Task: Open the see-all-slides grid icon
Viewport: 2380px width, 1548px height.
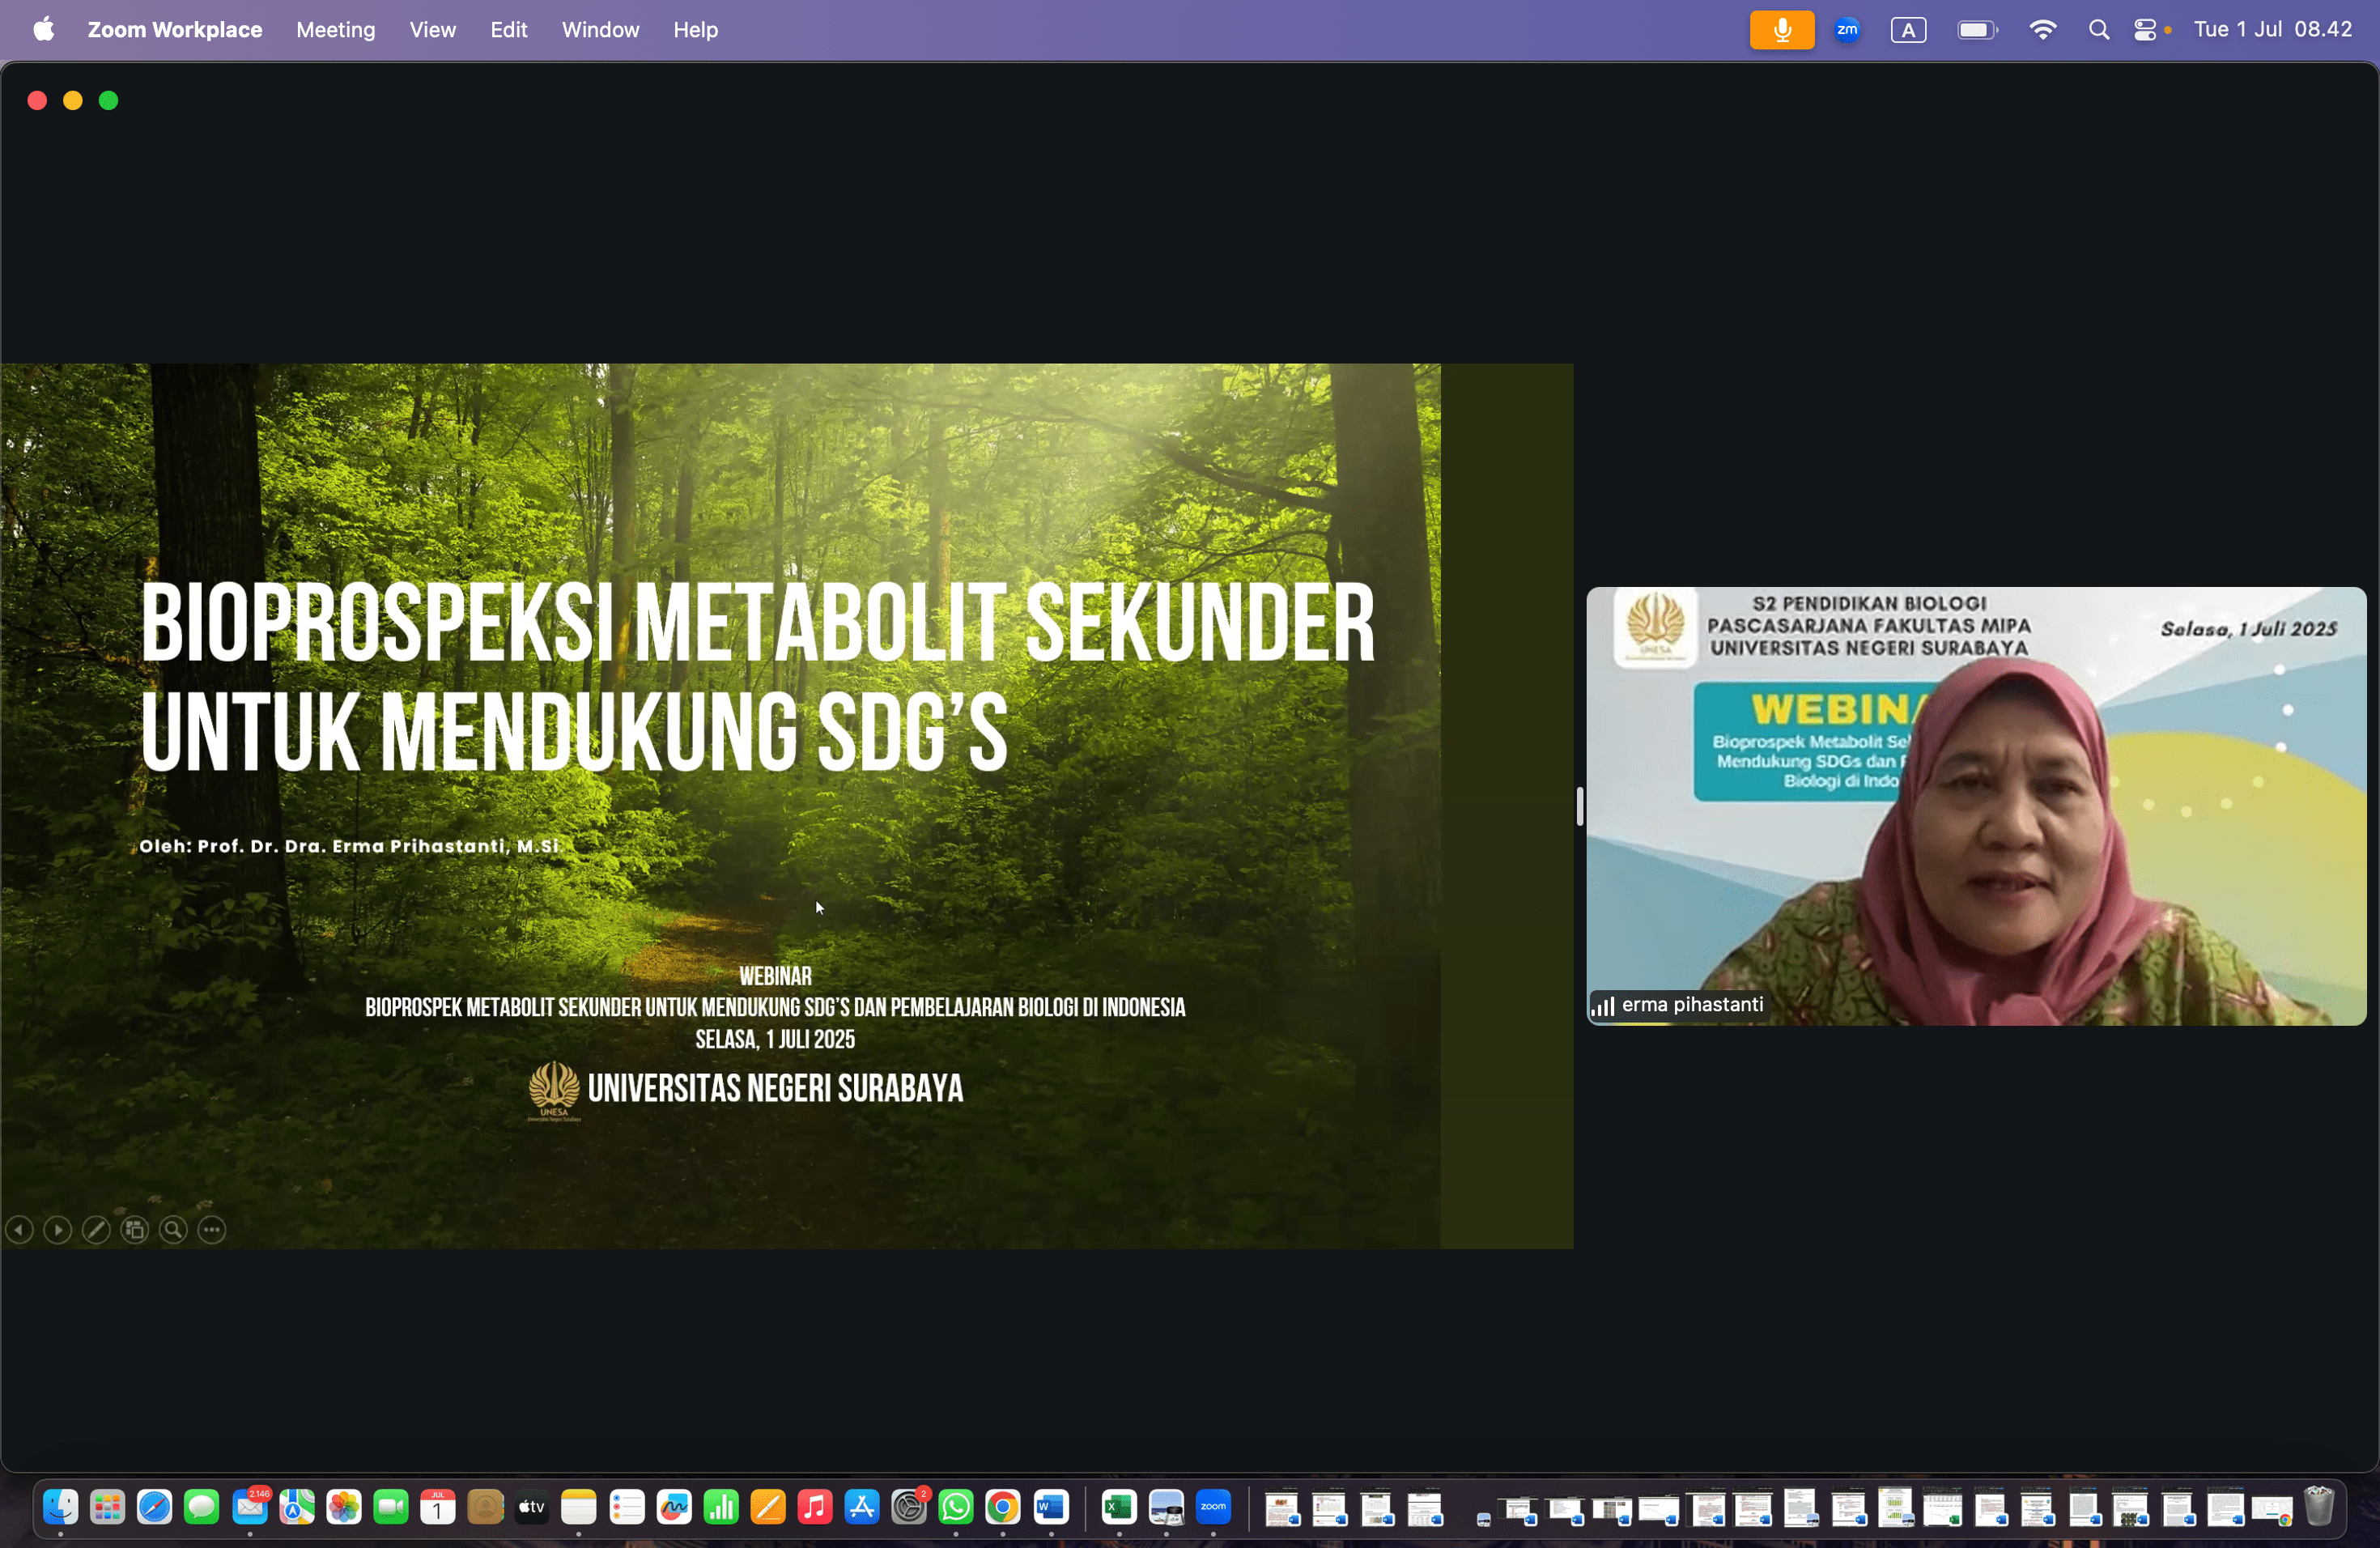Action: [x=135, y=1230]
